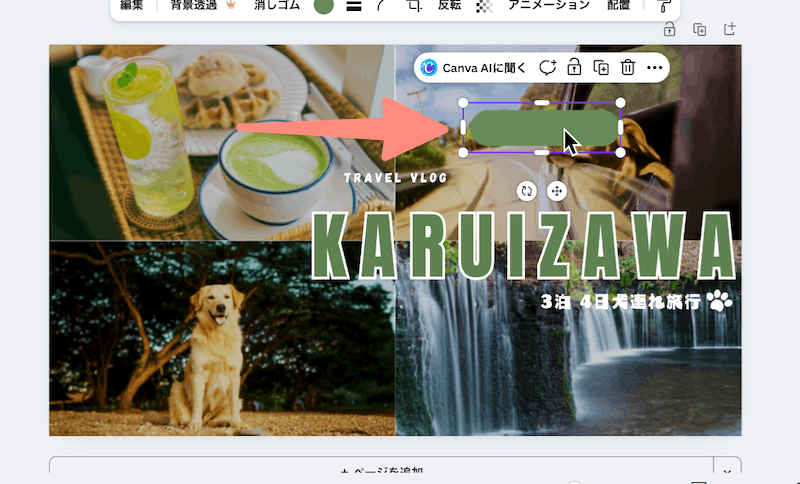Click Canva AIに聞く button
800x484 pixels.
pos(473,67)
